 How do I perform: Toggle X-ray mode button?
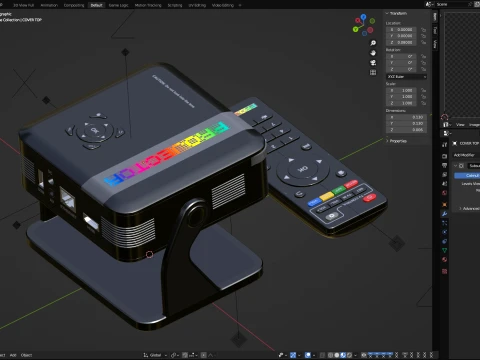323,355
